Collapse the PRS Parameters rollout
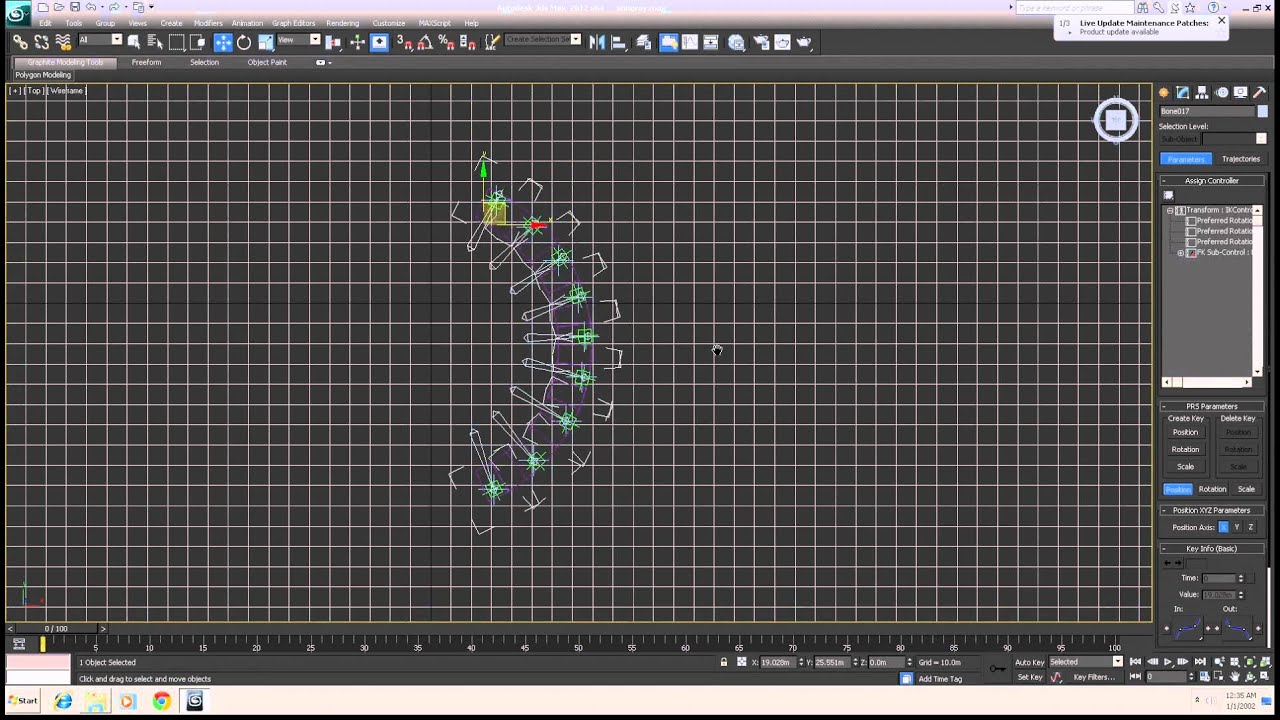Viewport: 1280px width, 720px height. [x=1212, y=407]
